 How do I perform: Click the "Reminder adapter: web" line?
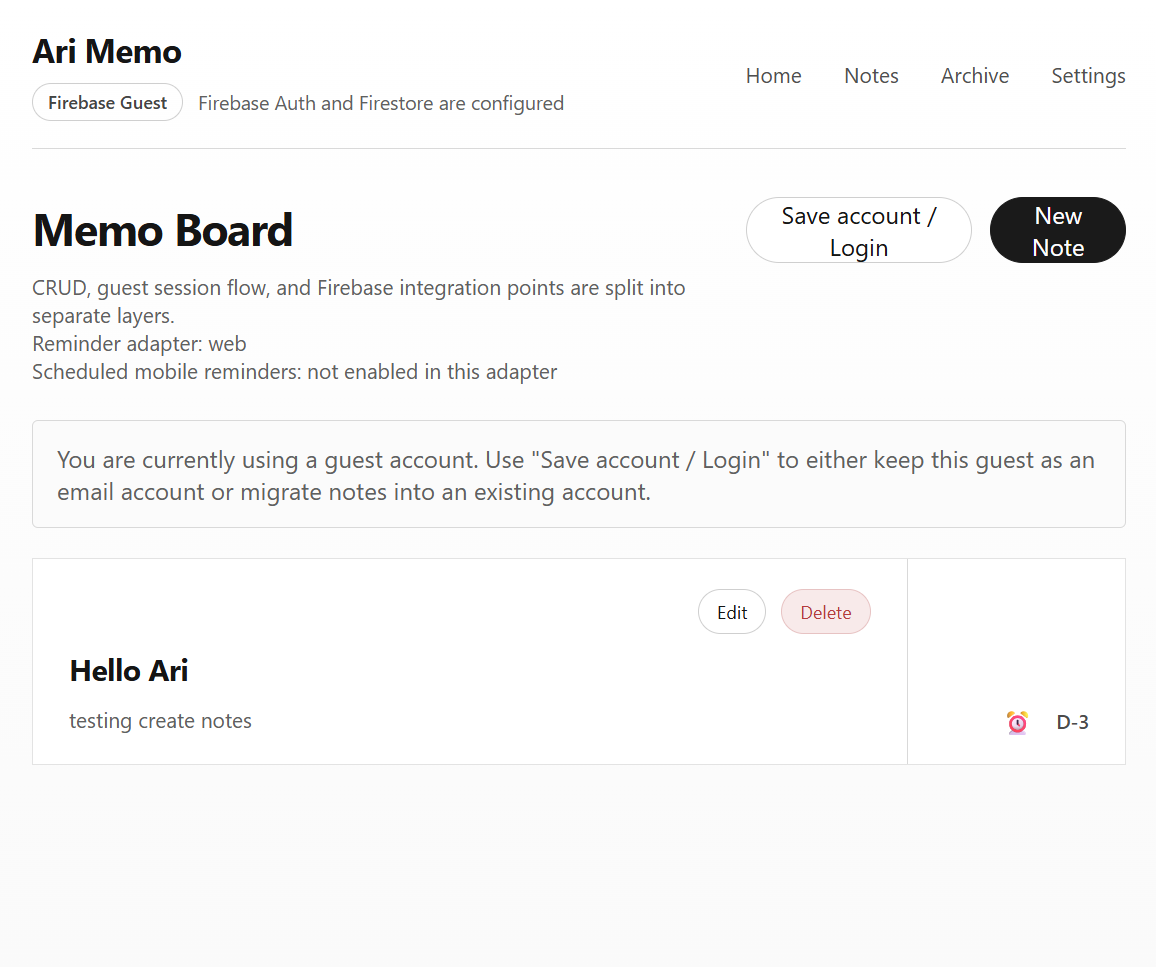coord(139,344)
